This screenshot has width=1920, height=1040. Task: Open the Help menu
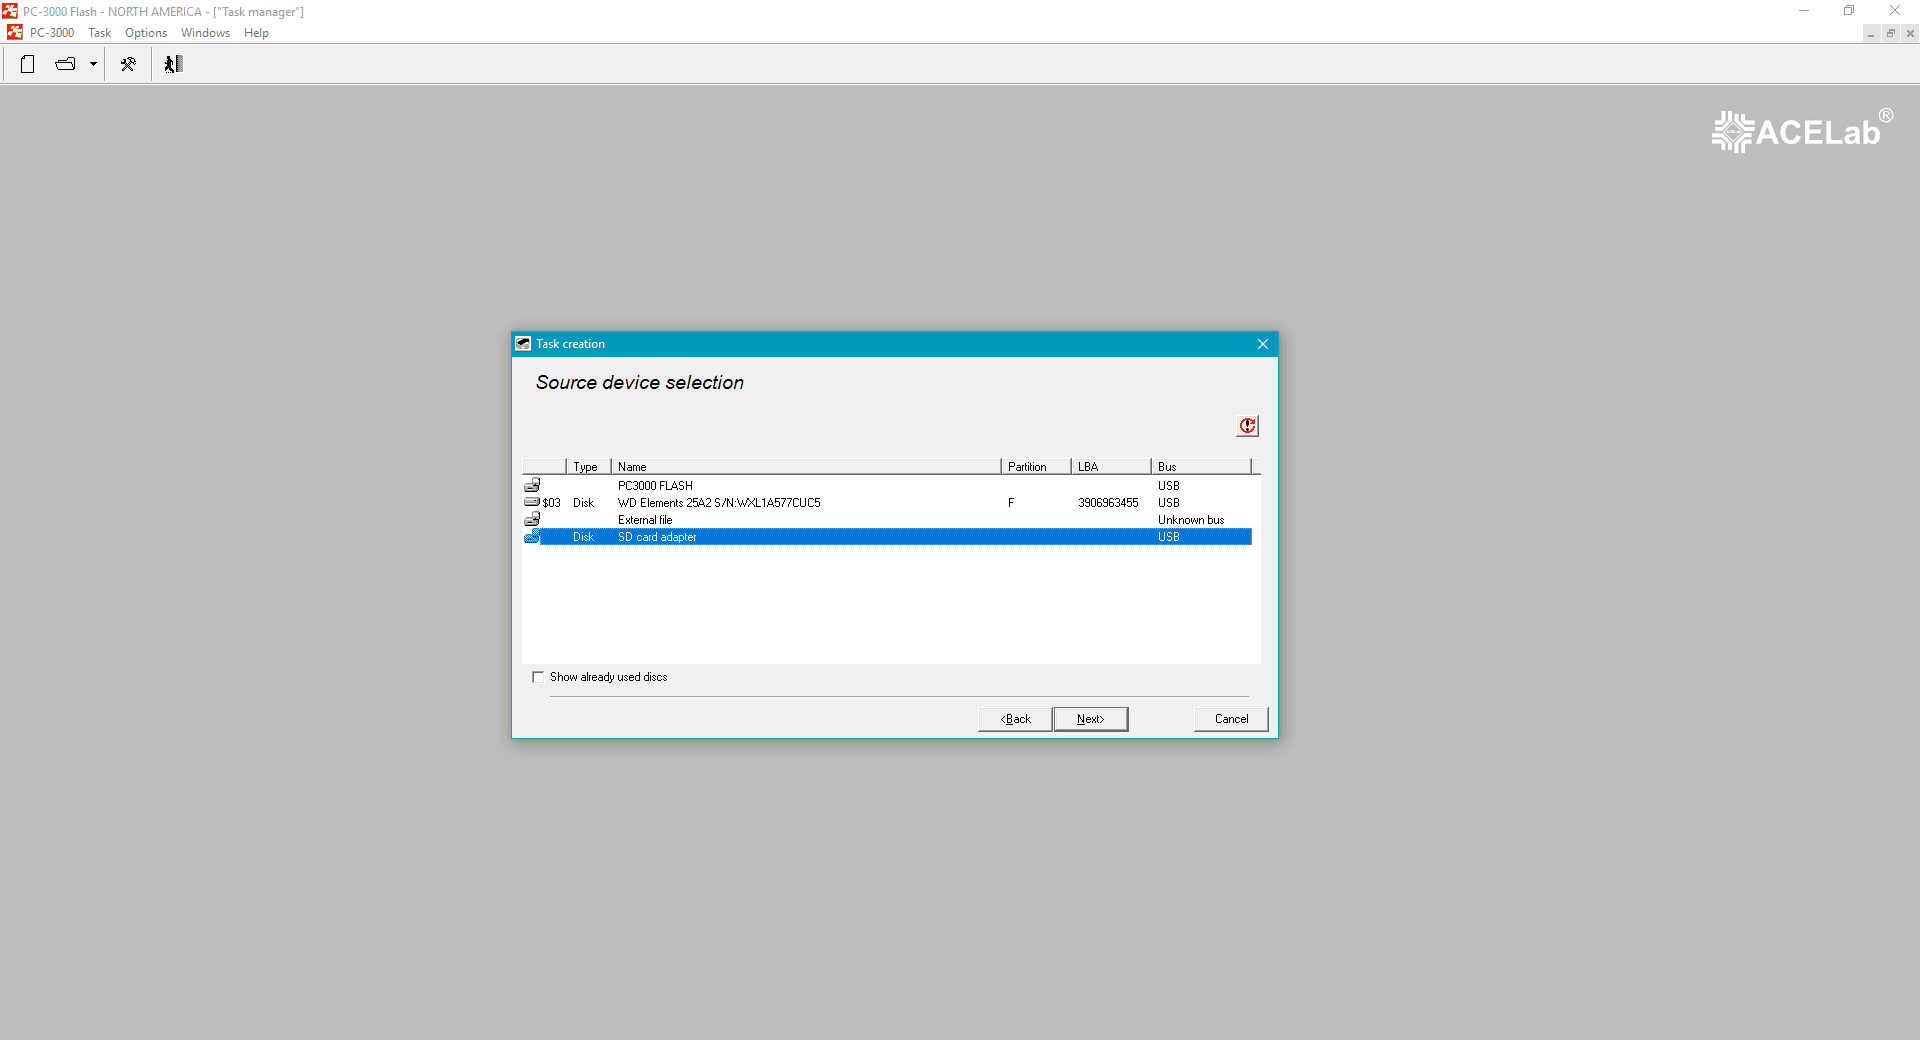[256, 33]
